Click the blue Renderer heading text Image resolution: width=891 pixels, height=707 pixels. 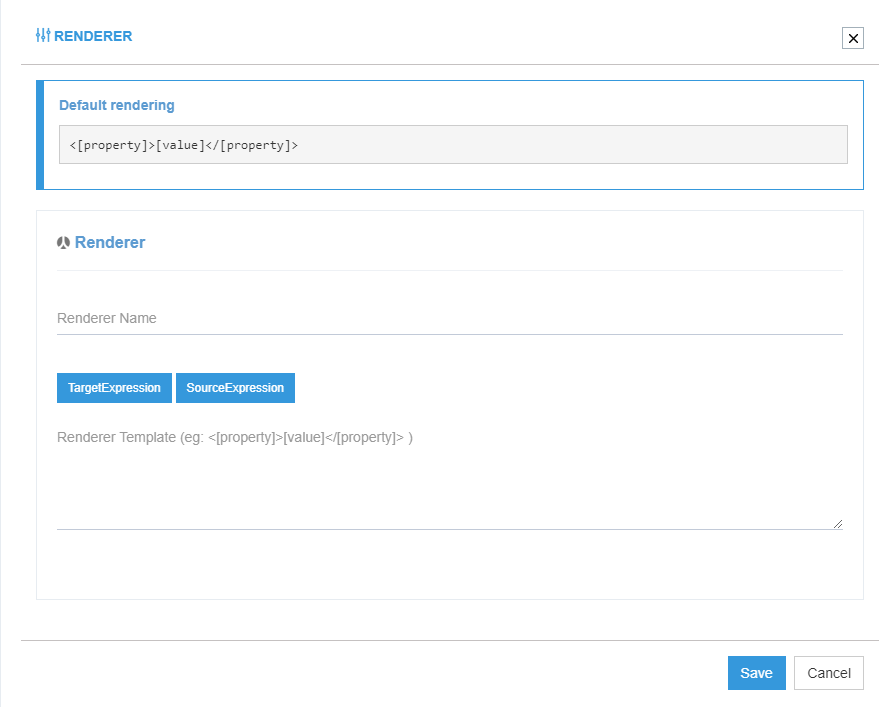[110, 242]
